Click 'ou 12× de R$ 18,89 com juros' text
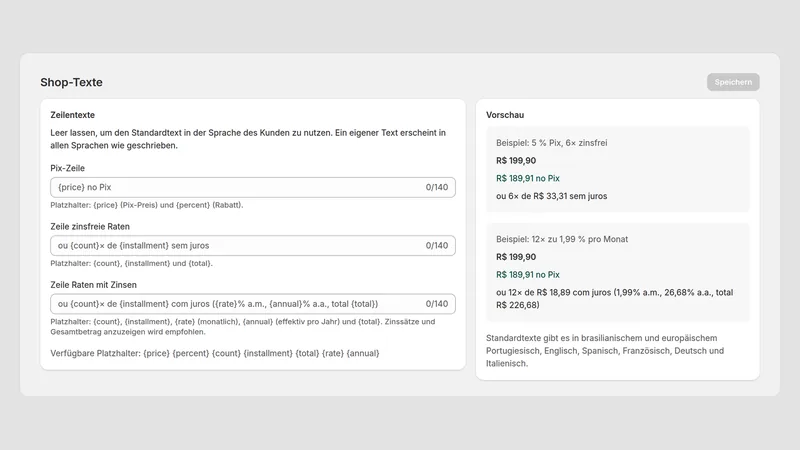The width and height of the screenshot is (800, 450). click(x=614, y=298)
